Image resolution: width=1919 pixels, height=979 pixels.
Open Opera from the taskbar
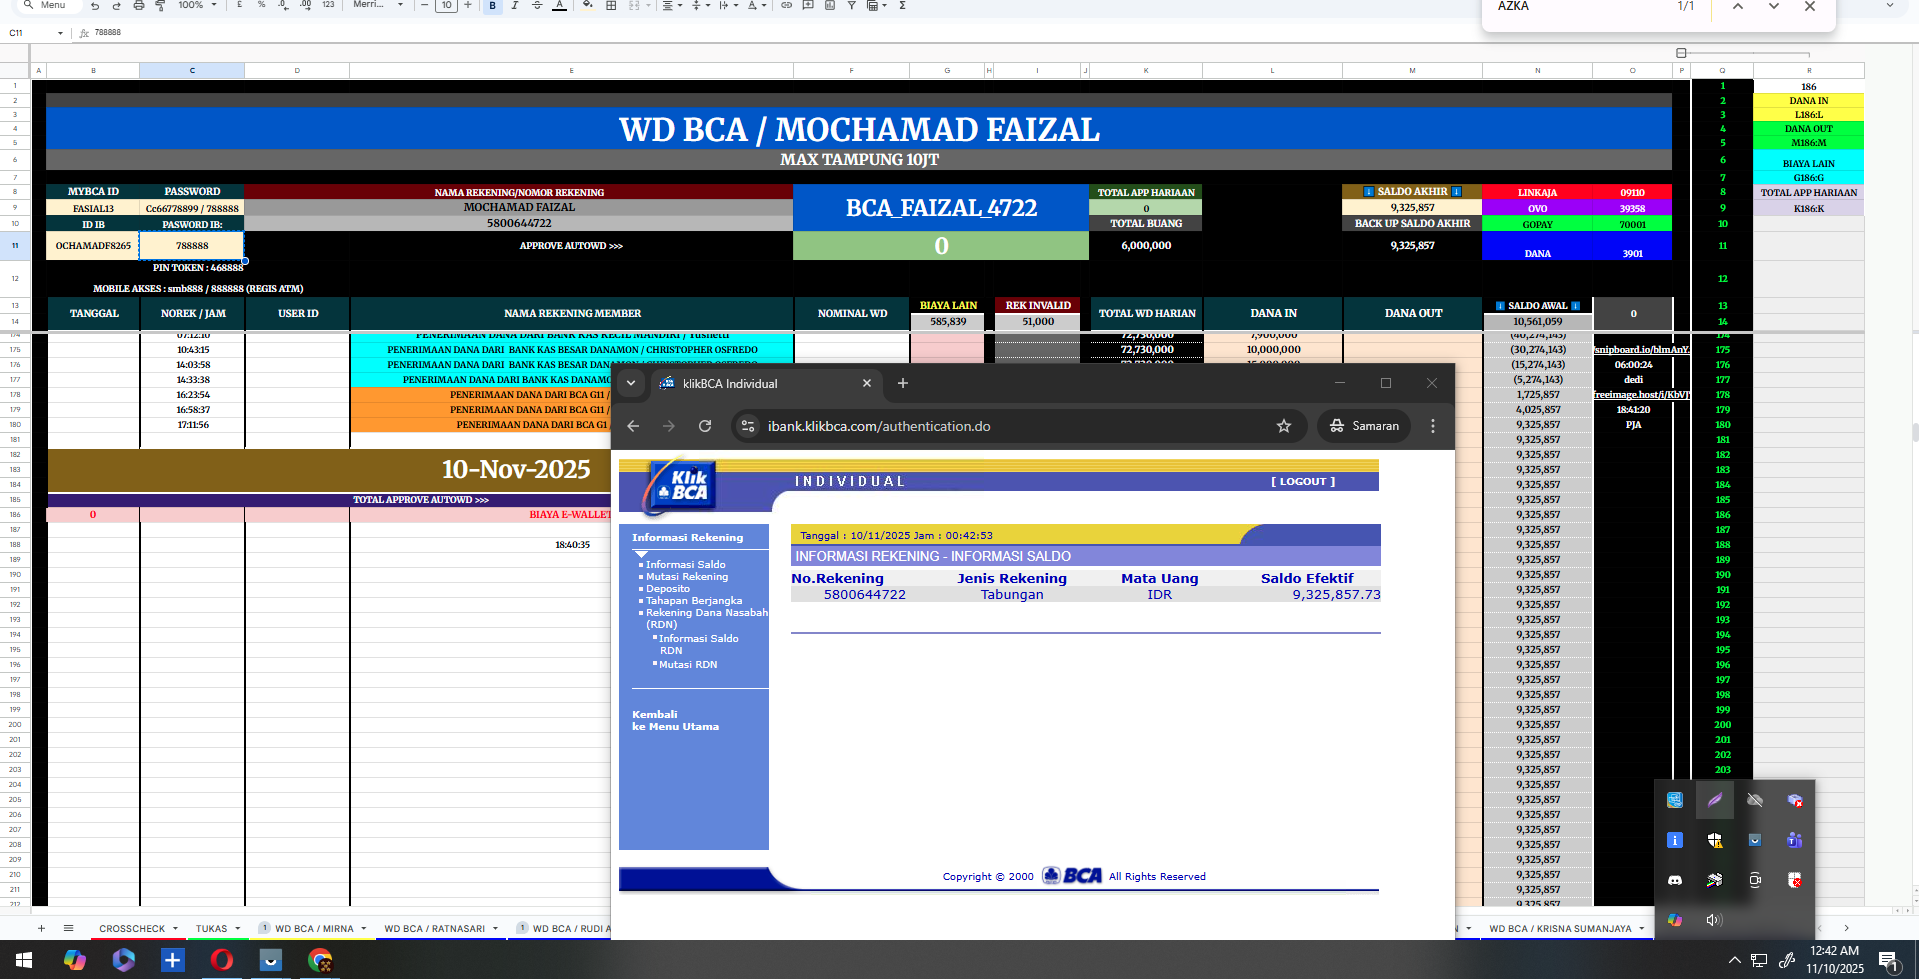pos(222,960)
